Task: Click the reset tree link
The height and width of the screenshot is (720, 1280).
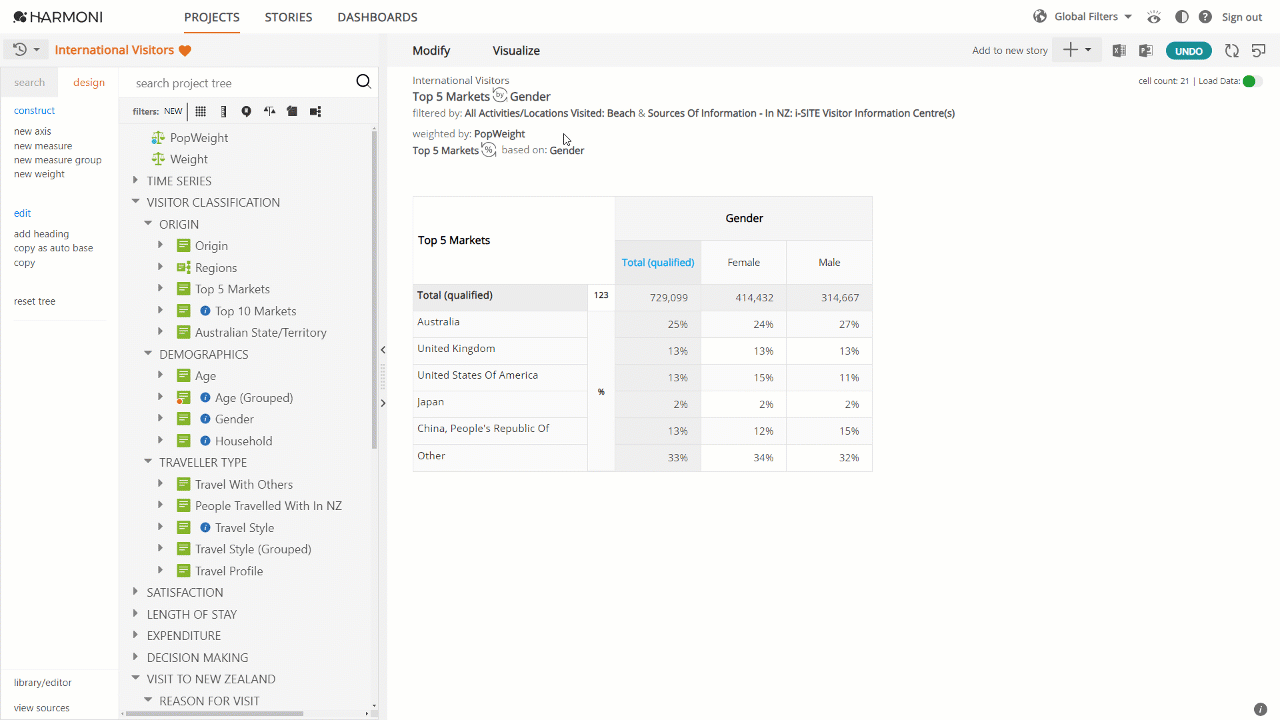Action: click(35, 301)
